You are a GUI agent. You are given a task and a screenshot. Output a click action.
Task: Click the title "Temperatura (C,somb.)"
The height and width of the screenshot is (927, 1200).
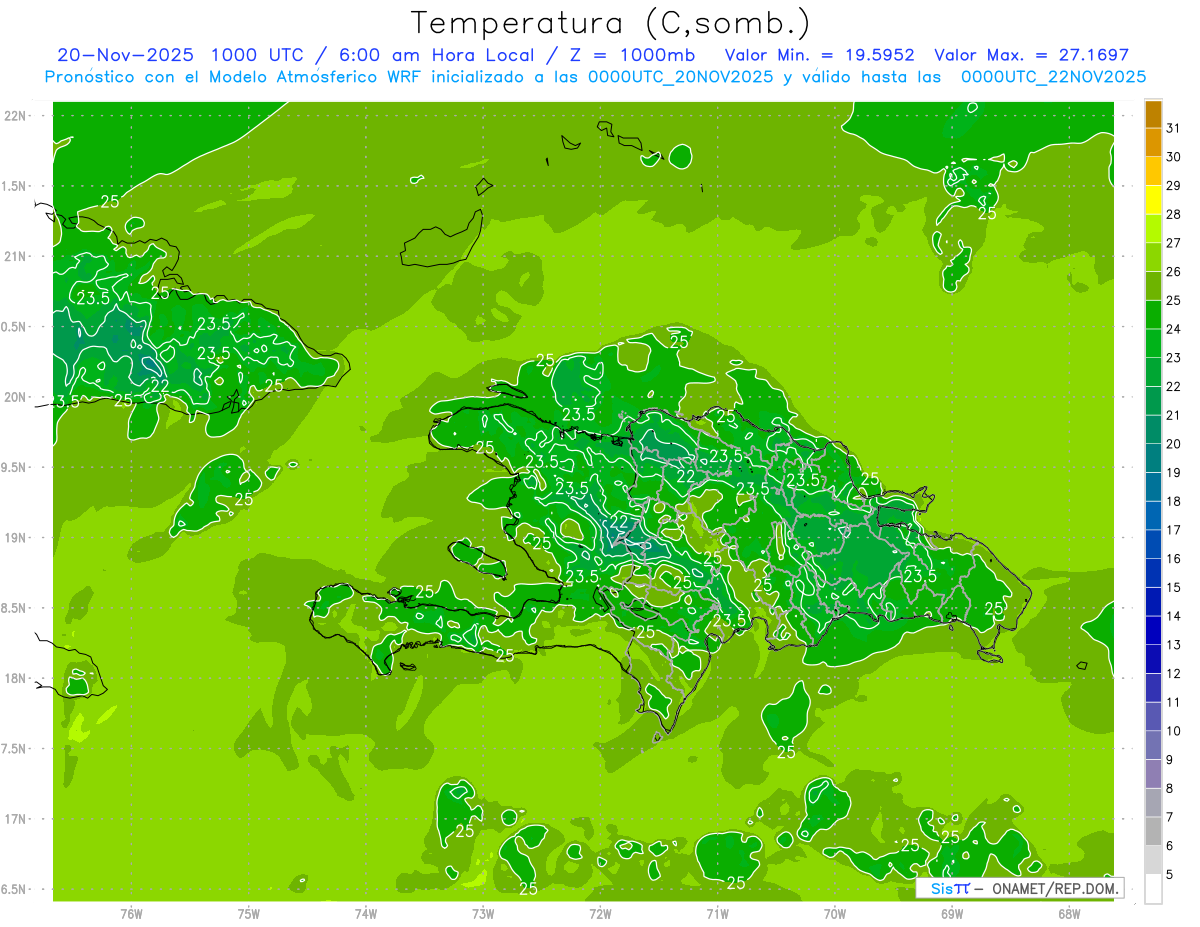[x=611, y=22]
